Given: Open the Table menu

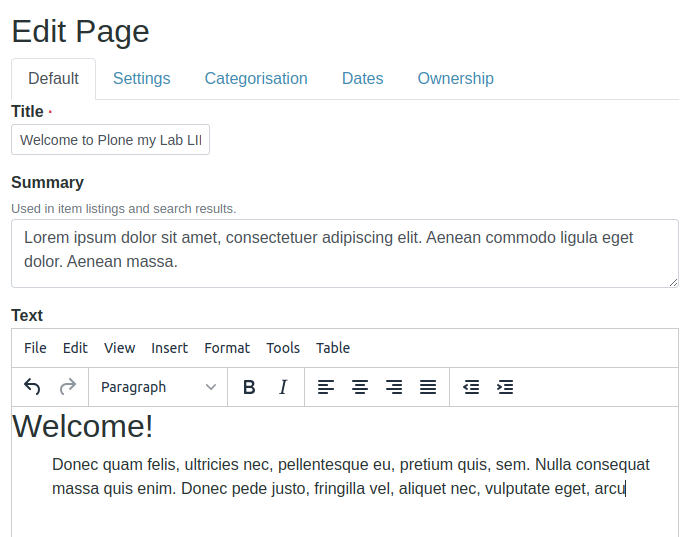Looking at the screenshot, I should [x=333, y=348].
